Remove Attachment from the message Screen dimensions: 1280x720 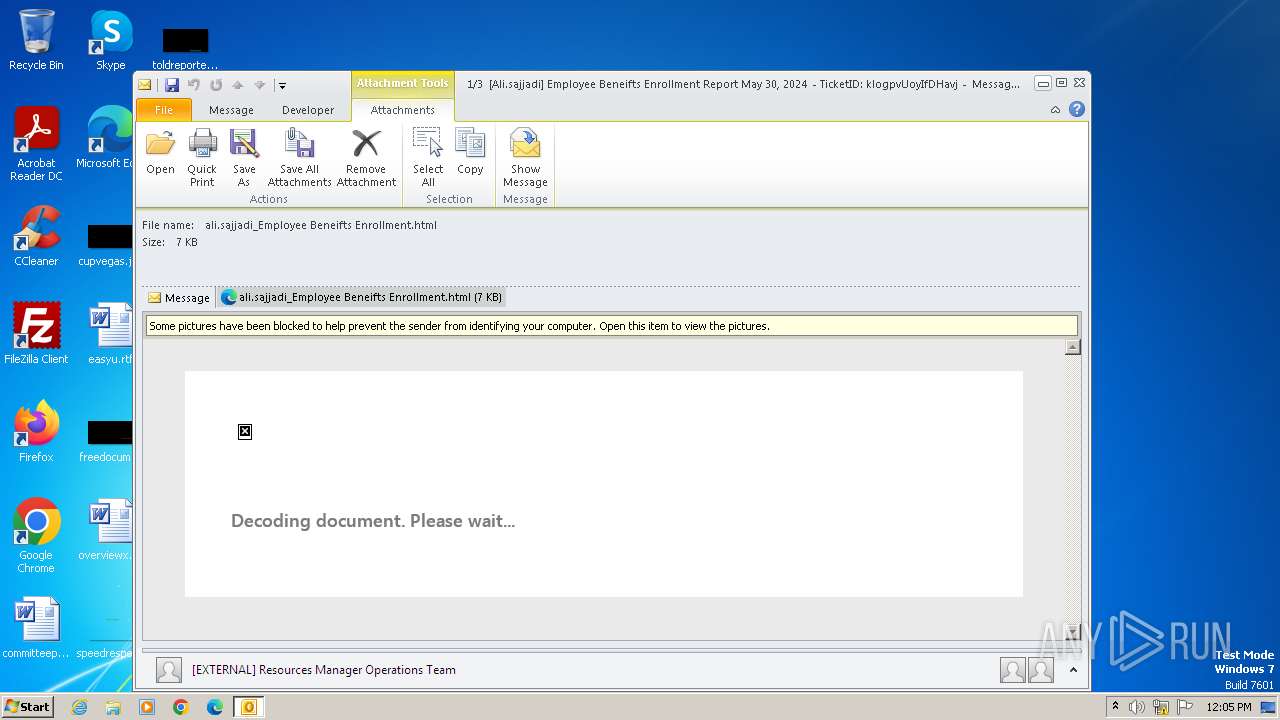tap(366, 158)
